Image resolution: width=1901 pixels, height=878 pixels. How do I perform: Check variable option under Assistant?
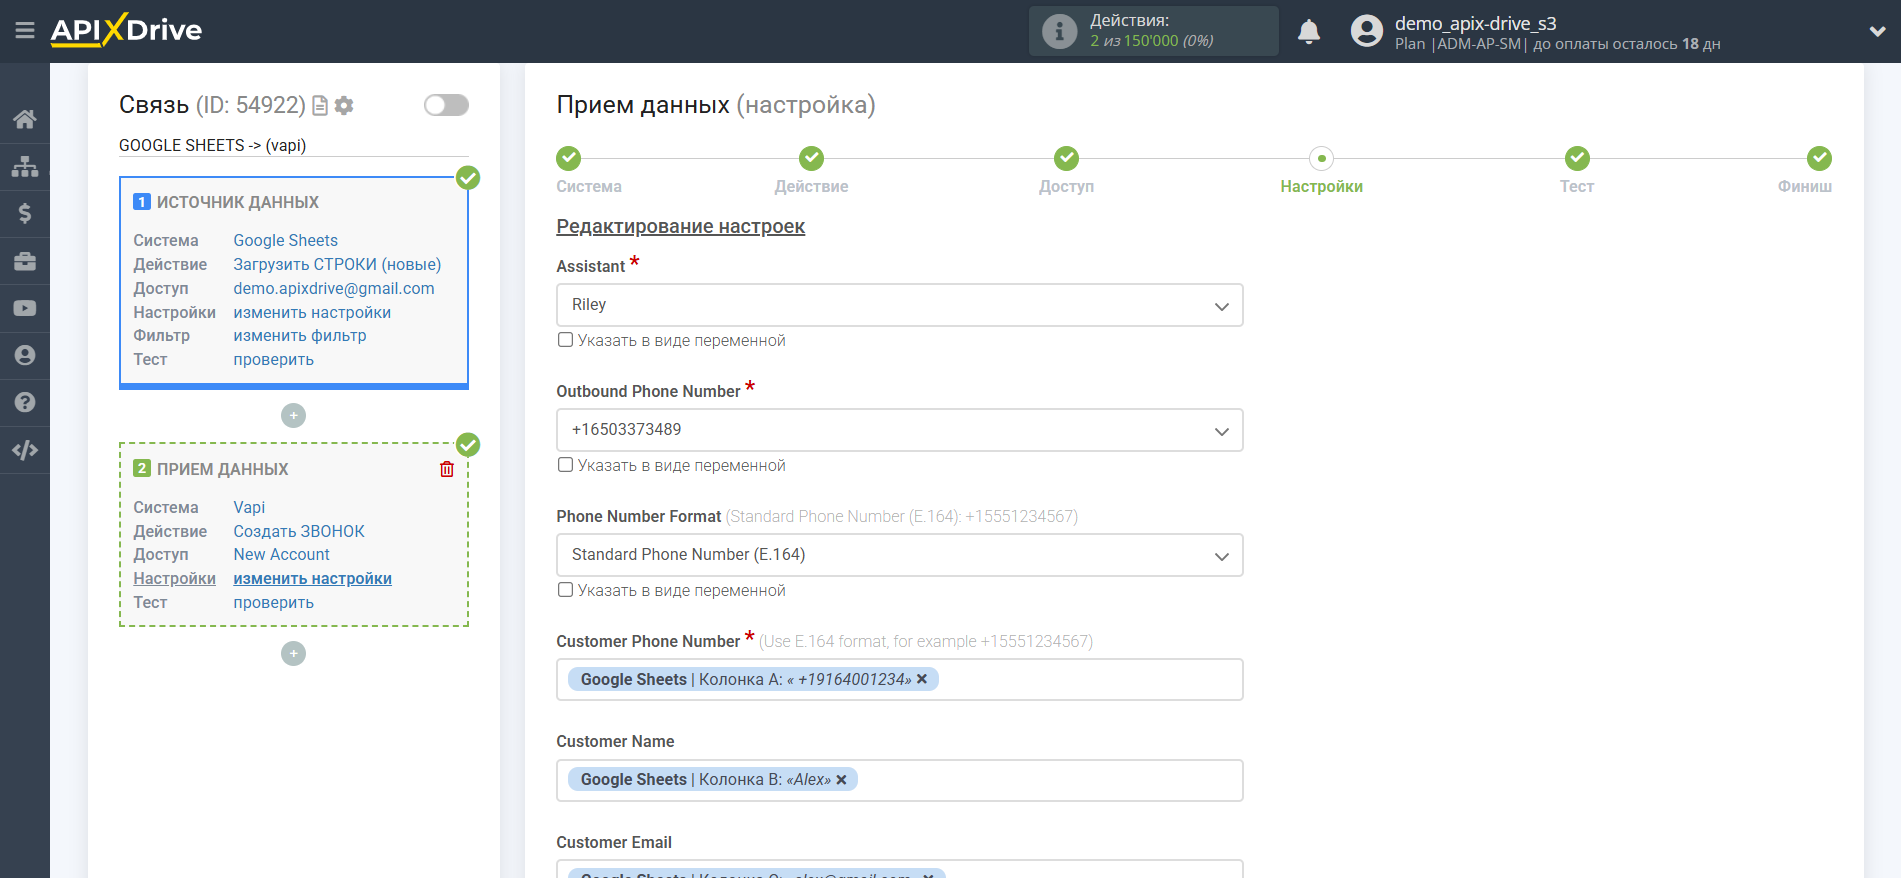(x=565, y=340)
